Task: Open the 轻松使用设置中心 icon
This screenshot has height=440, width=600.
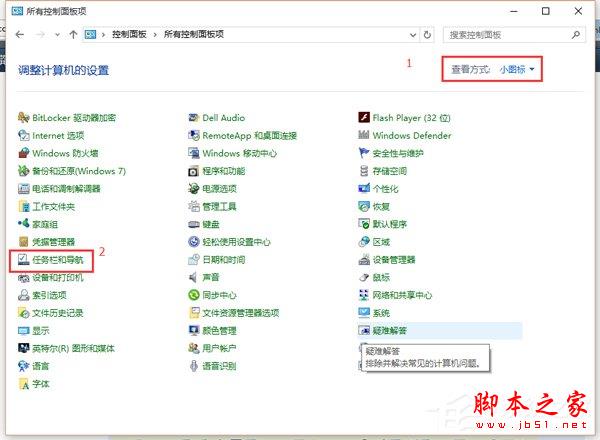Action: coord(194,242)
